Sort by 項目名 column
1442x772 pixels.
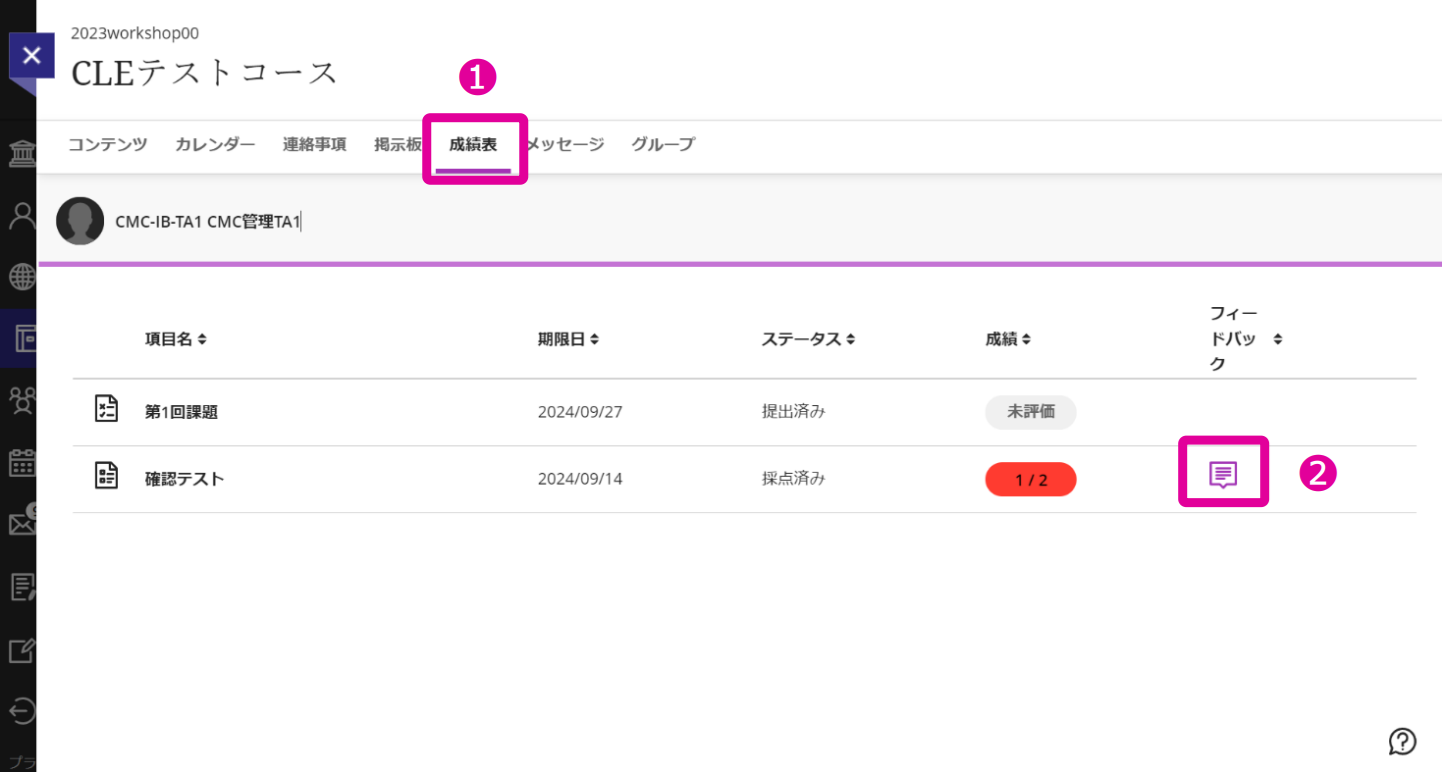coord(175,339)
